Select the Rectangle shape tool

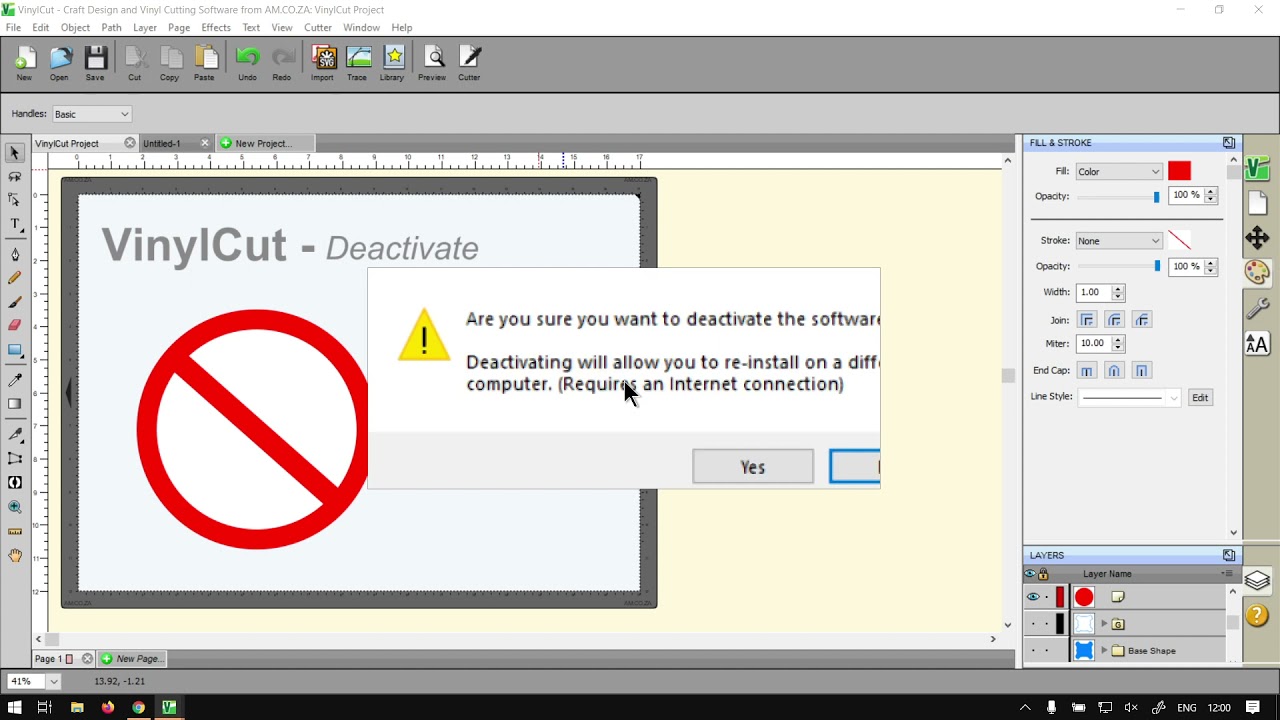click(x=15, y=350)
